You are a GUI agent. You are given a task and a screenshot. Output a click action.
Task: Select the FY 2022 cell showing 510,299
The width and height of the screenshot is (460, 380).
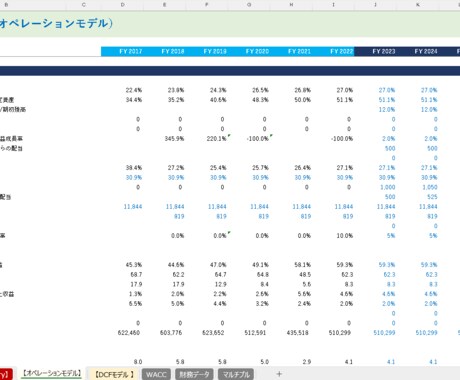339,333
